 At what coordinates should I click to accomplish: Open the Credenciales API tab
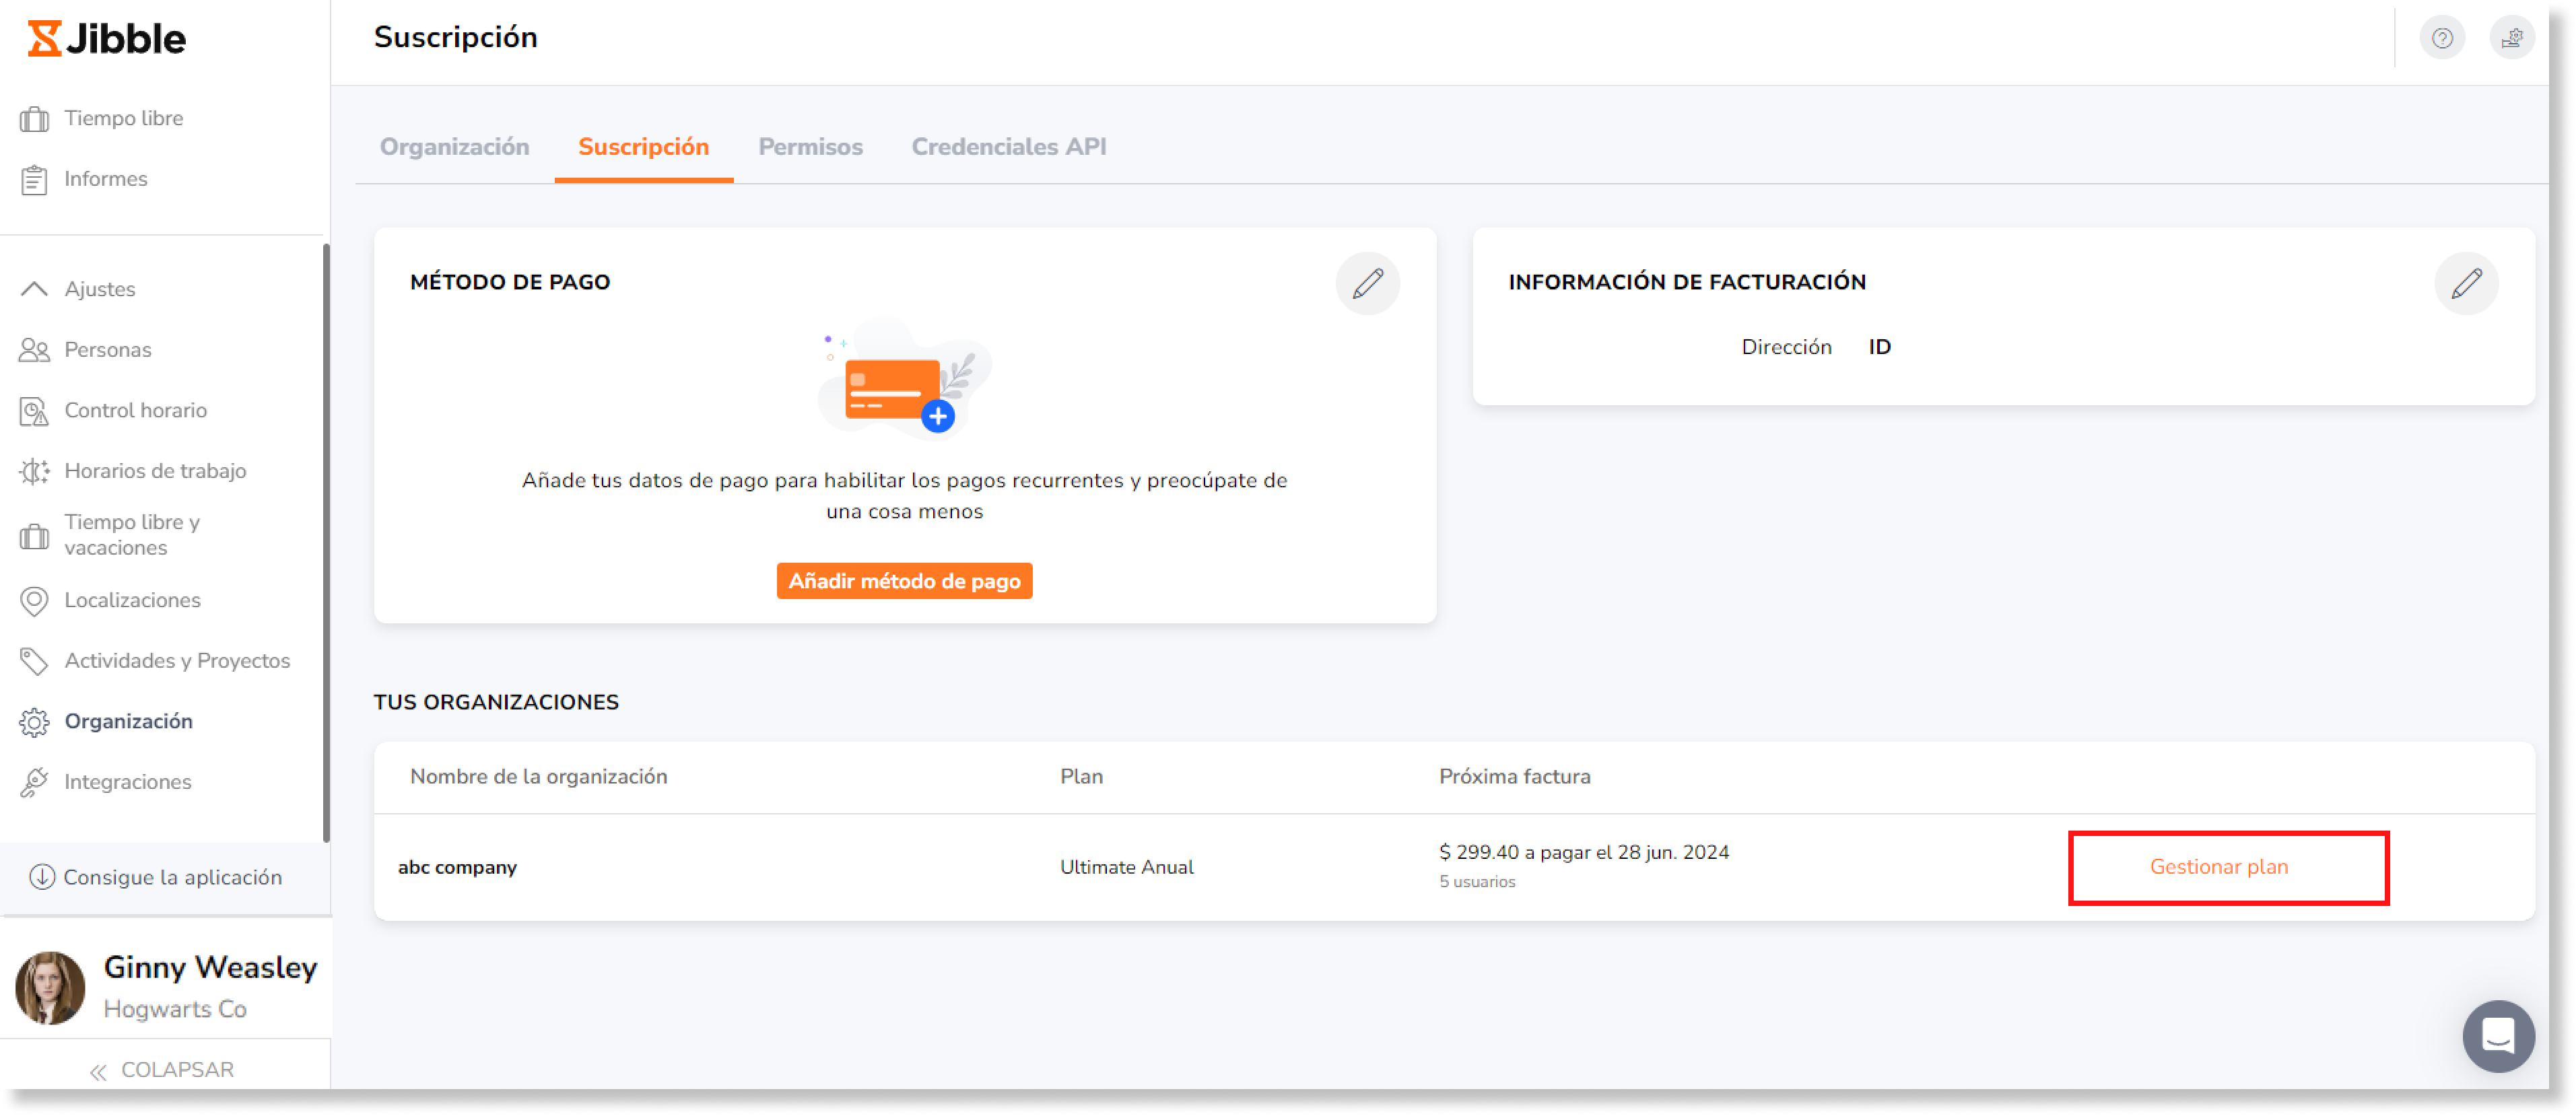point(1008,147)
